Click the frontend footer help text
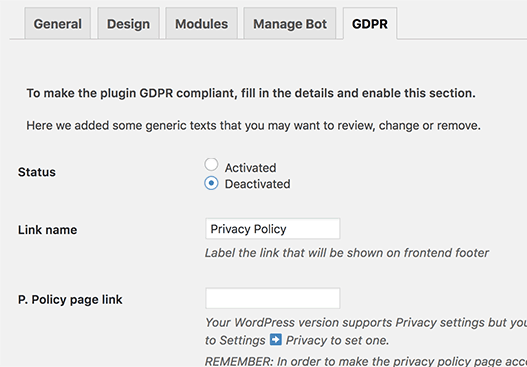 coord(347,253)
